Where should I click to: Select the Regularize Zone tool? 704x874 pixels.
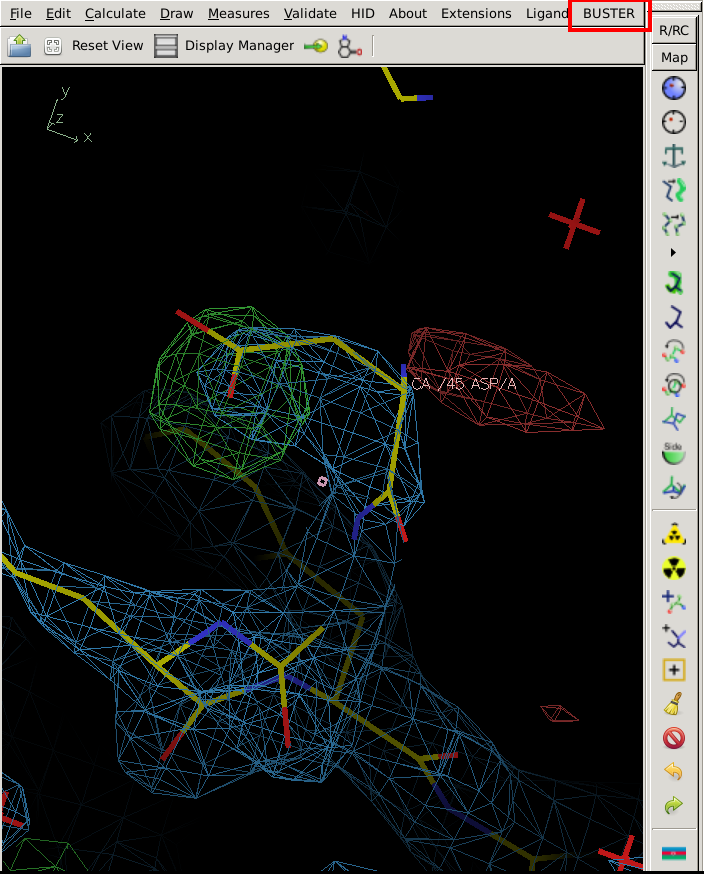(x=674, y=122)
